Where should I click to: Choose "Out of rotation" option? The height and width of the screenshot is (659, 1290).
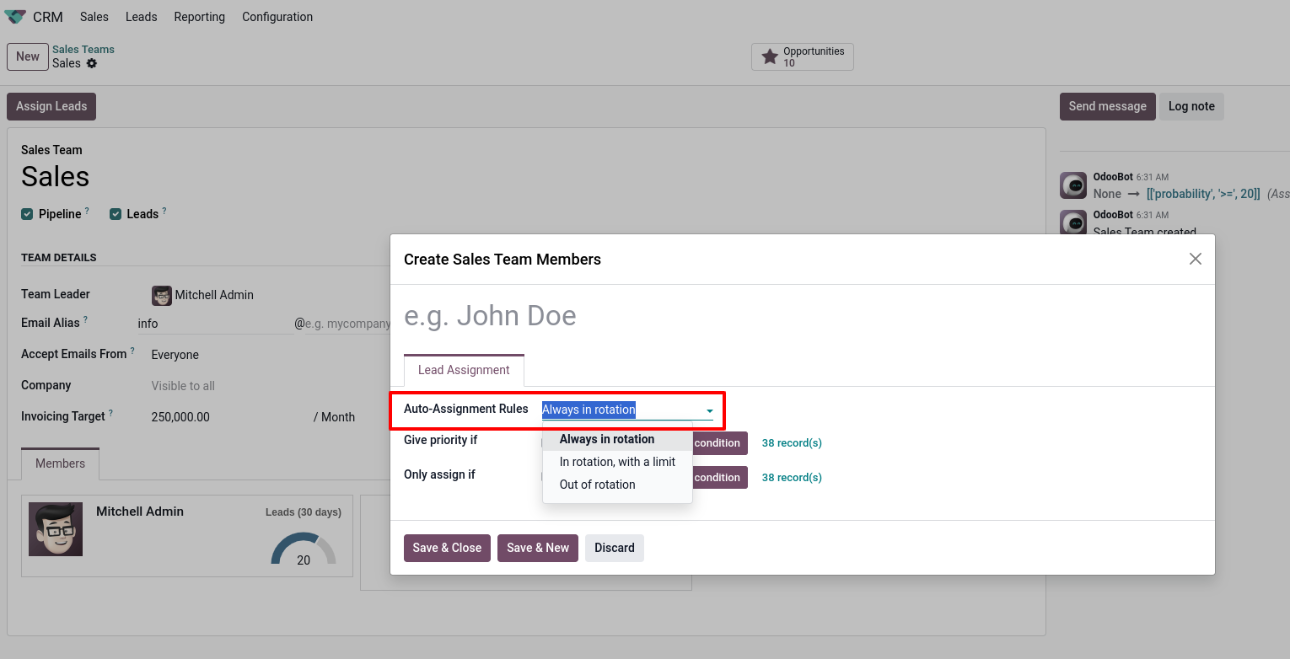[x=597, y=485]
